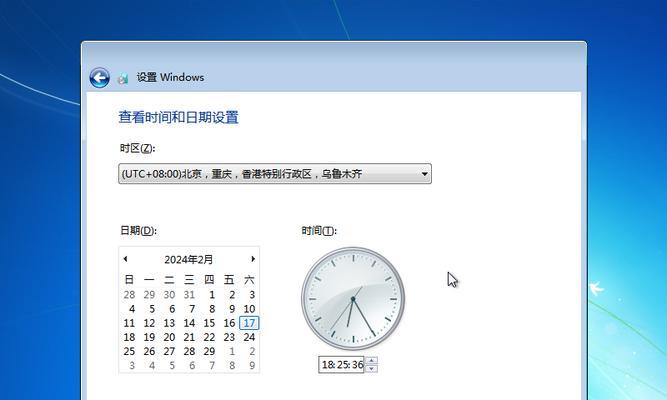Click the 时间(T) label
This screenshot has width=667, height=400.
point(319,231)
